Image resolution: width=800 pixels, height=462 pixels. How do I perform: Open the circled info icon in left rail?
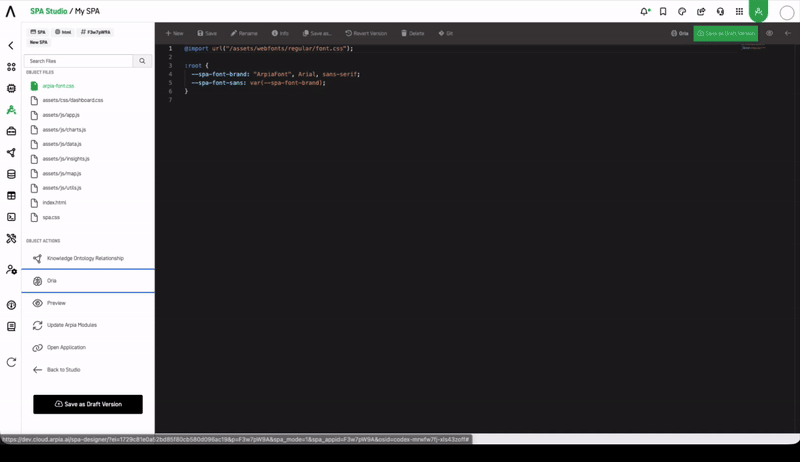[x=11, y=305]
